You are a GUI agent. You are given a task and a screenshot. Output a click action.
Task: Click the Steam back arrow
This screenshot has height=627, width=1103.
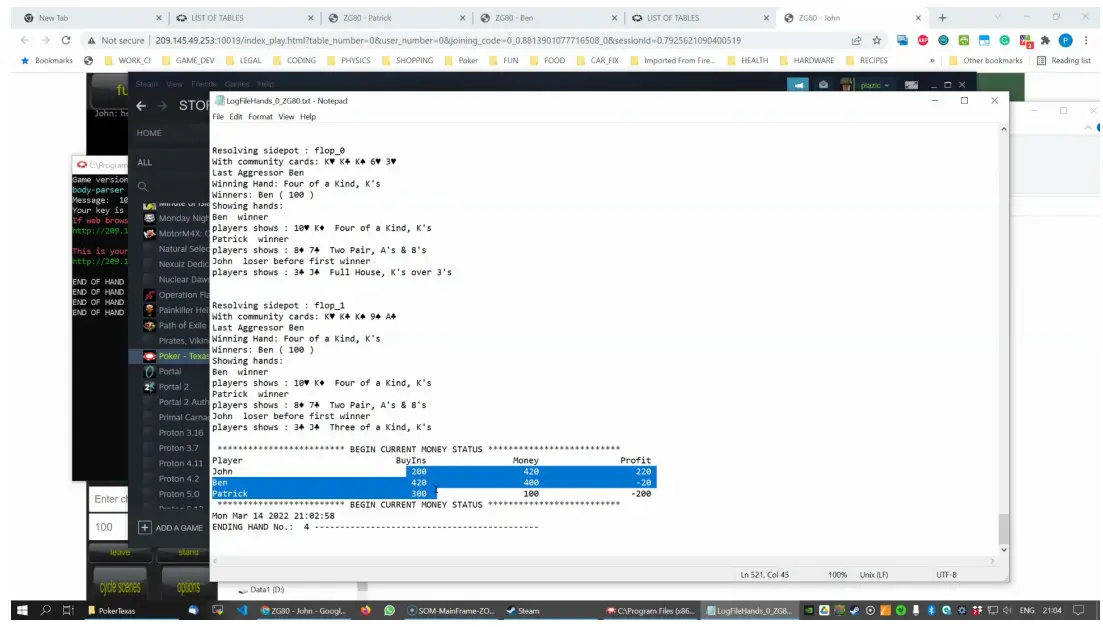141,106
